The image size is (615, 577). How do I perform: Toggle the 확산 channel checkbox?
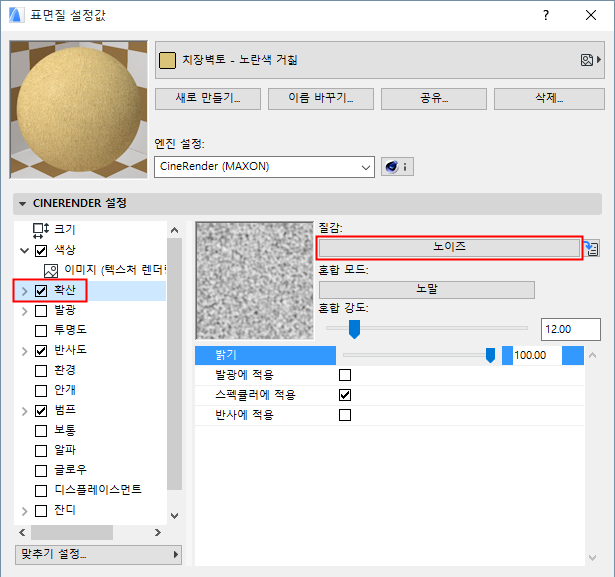[x=41, y=291]
